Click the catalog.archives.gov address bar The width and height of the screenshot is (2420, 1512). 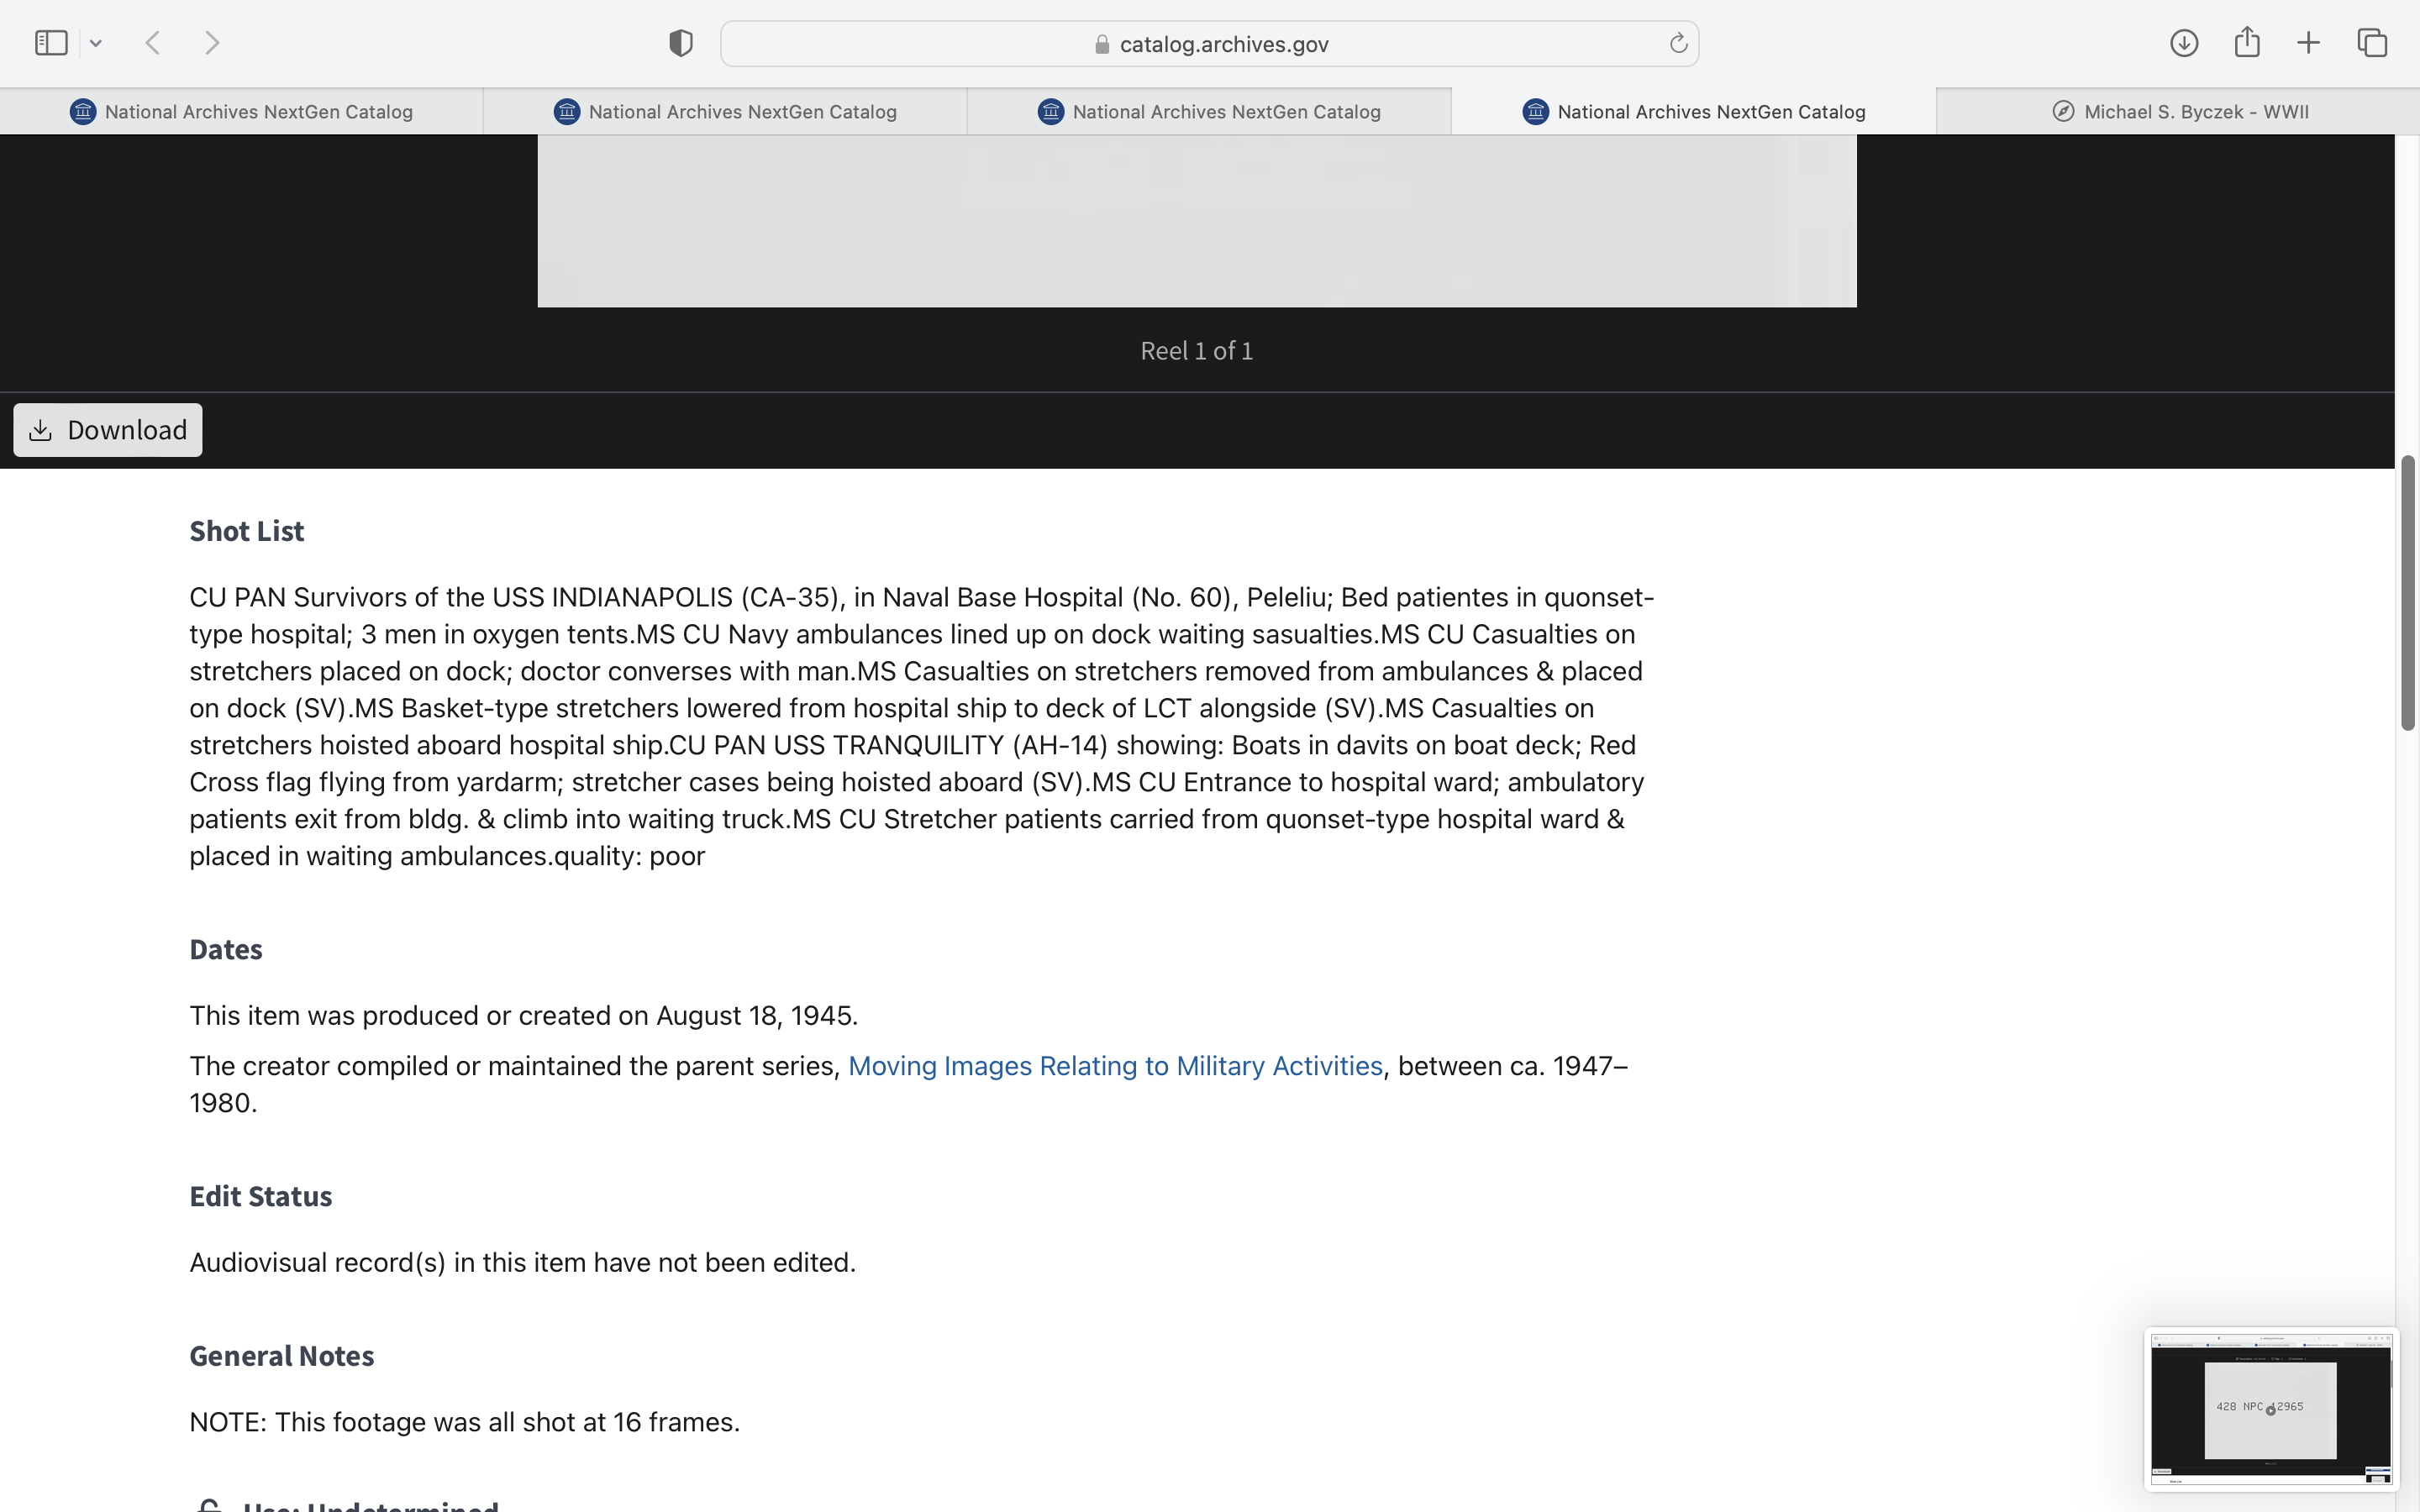pos(1210,44)
